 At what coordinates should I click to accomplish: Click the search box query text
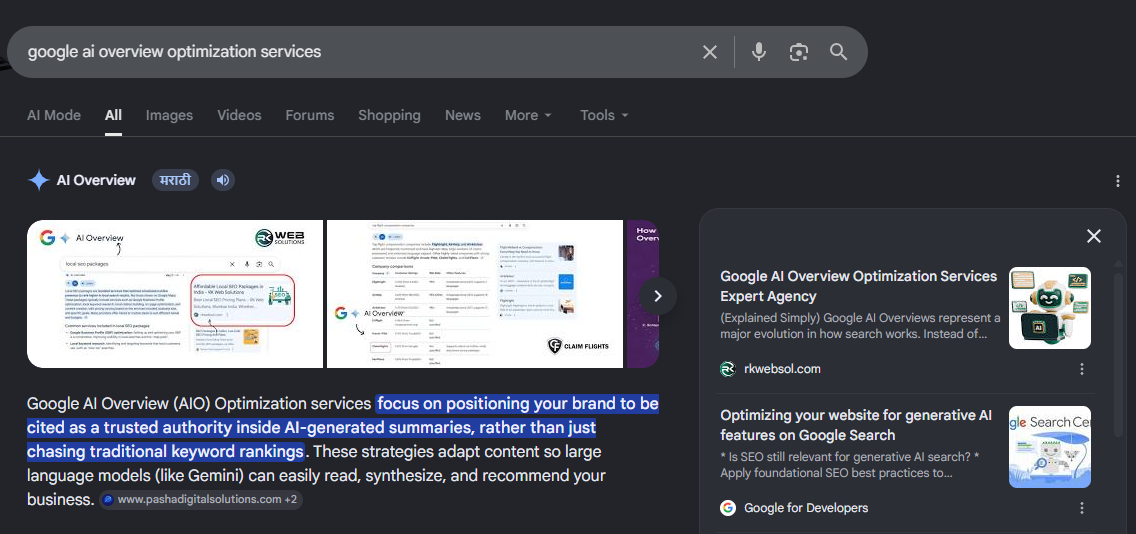click(x=175, y=51)
